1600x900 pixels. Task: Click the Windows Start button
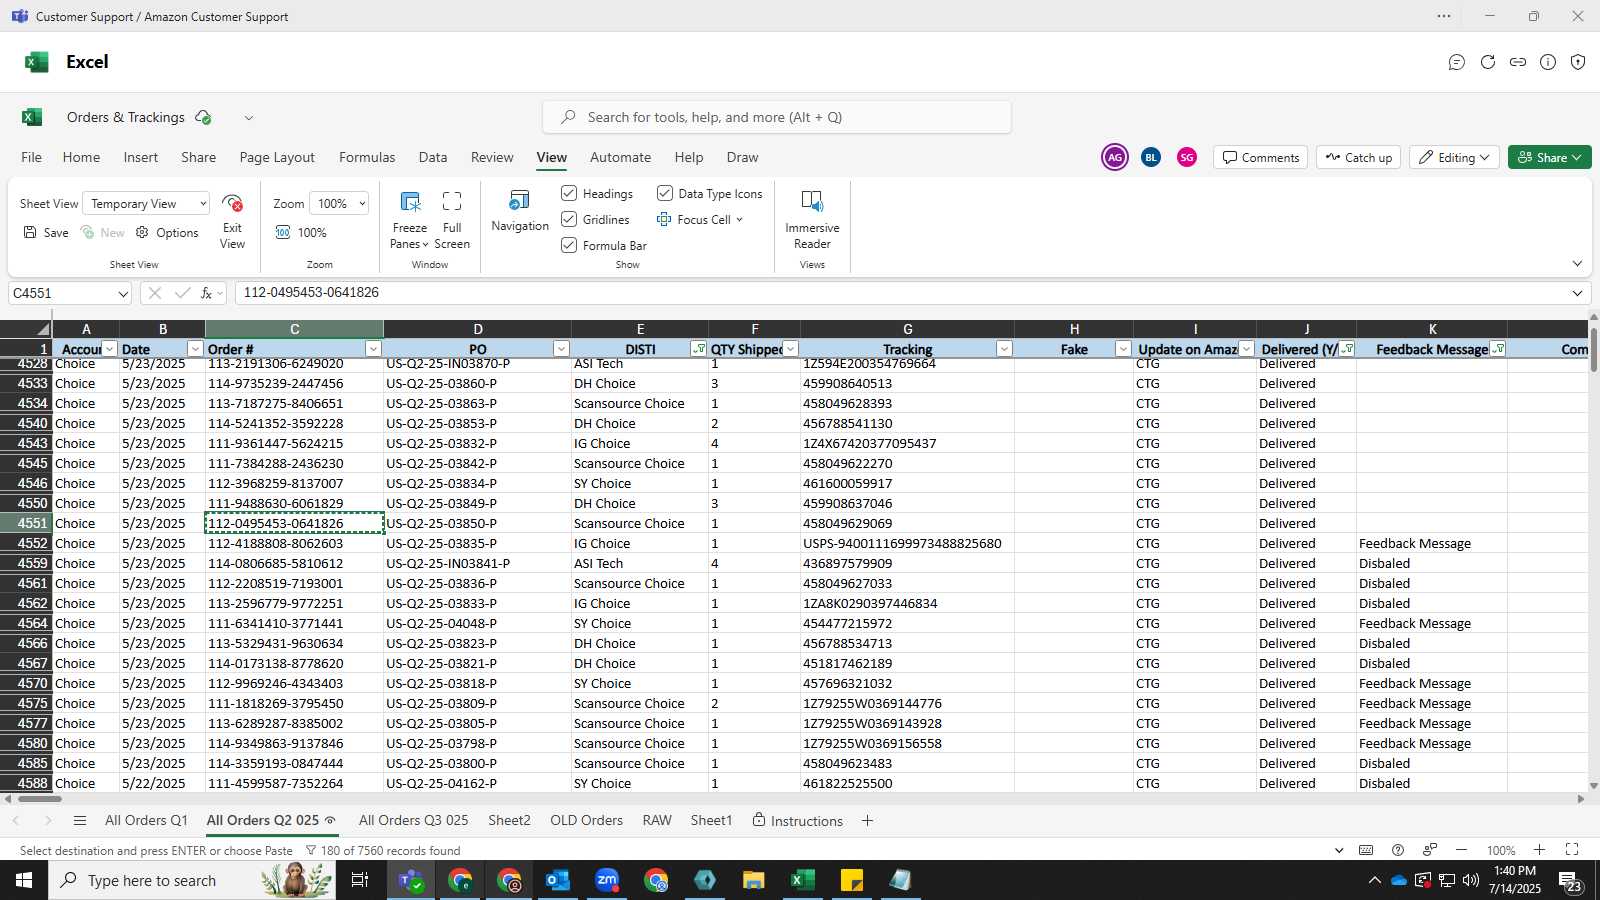pyautogui.click(x=24, y=880)
